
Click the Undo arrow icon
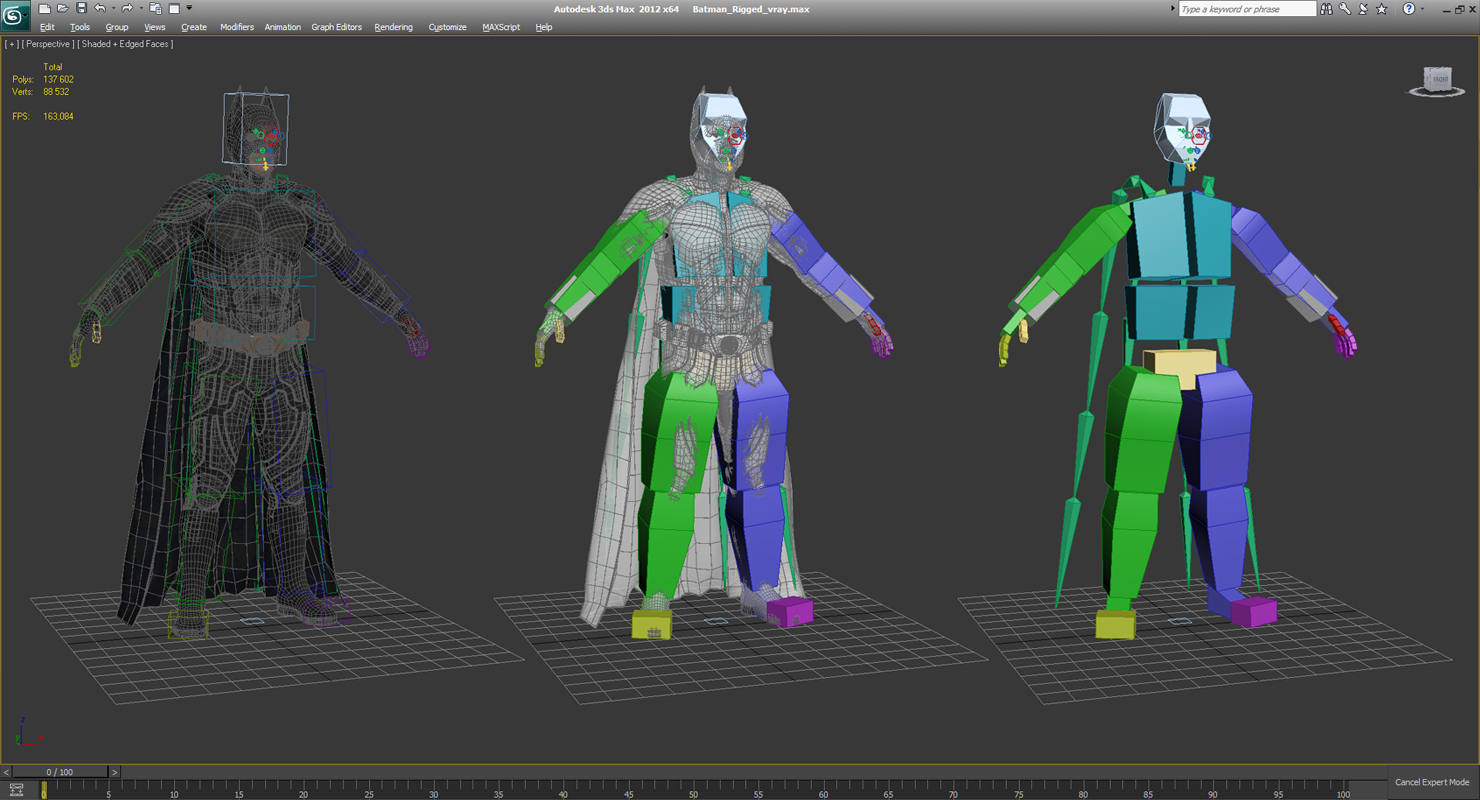tap(100, 9)
